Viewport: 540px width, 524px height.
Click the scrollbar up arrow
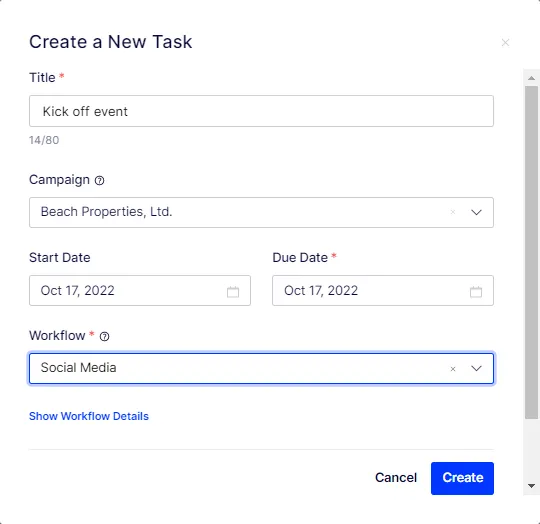tap(531, 78)
